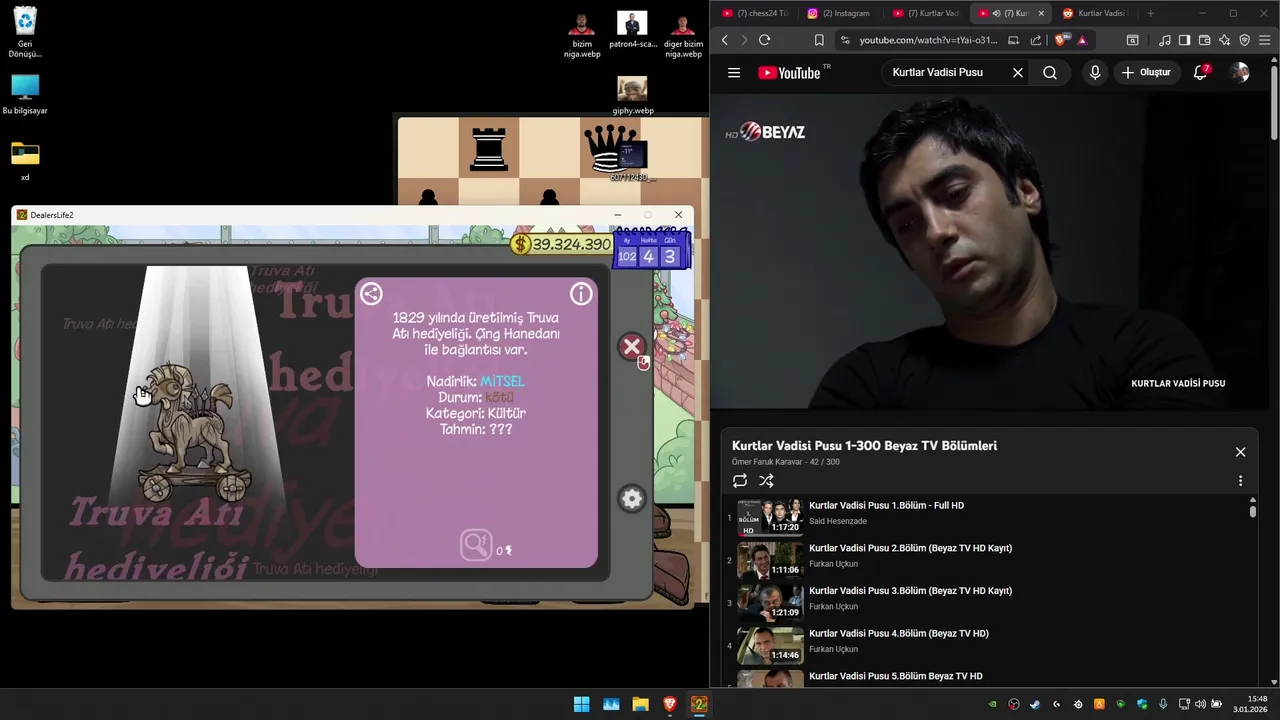
Task: Open volume control in system tray
Action: pyautogui.click(x=1200, y=704)
